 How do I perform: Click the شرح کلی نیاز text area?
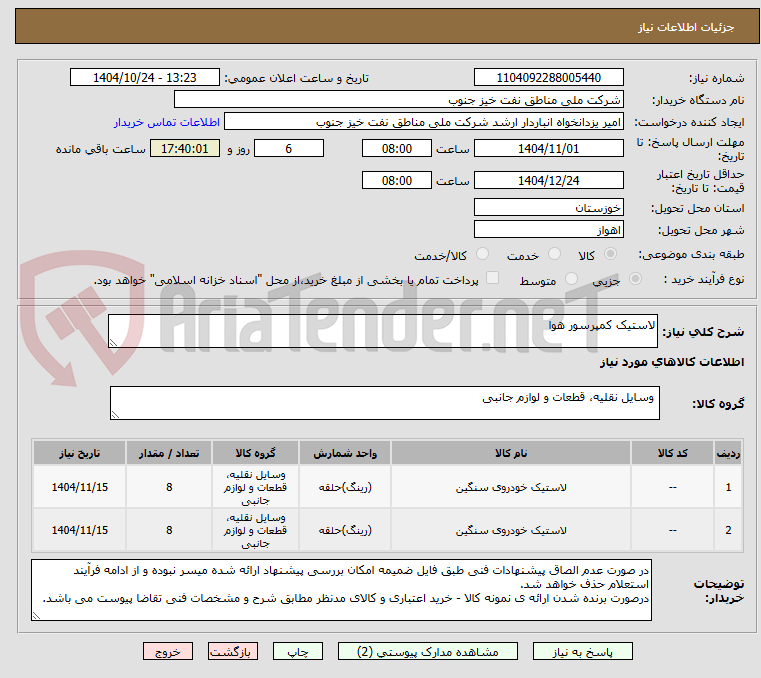pyautogui.click(x=383, y=331)
